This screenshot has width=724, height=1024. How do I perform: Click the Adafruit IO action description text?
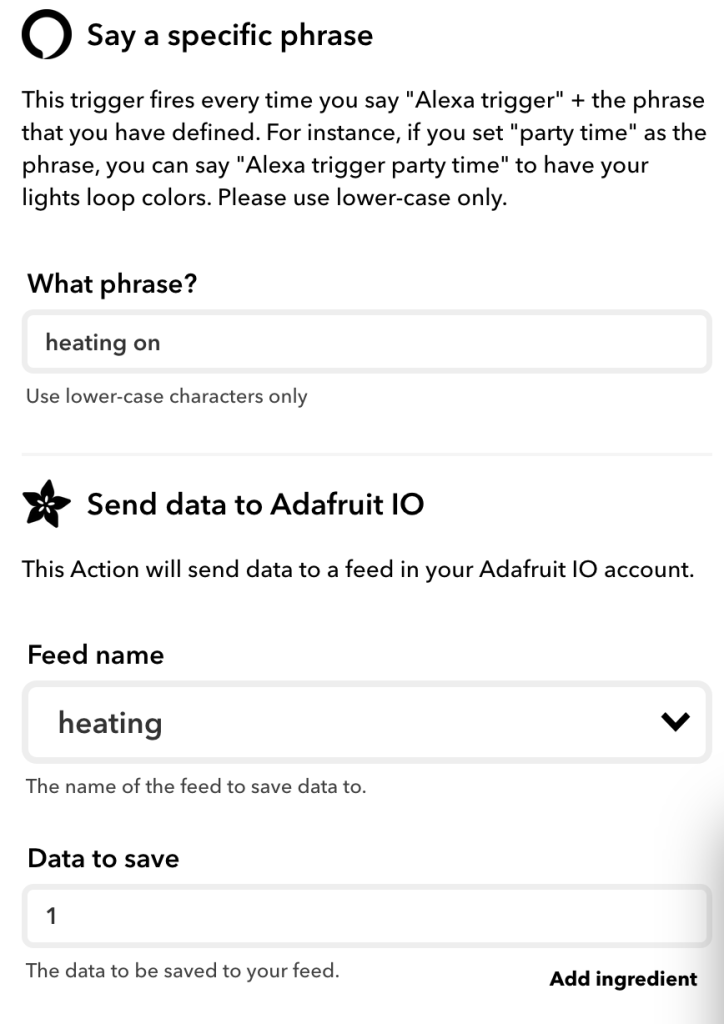point(358,571)
